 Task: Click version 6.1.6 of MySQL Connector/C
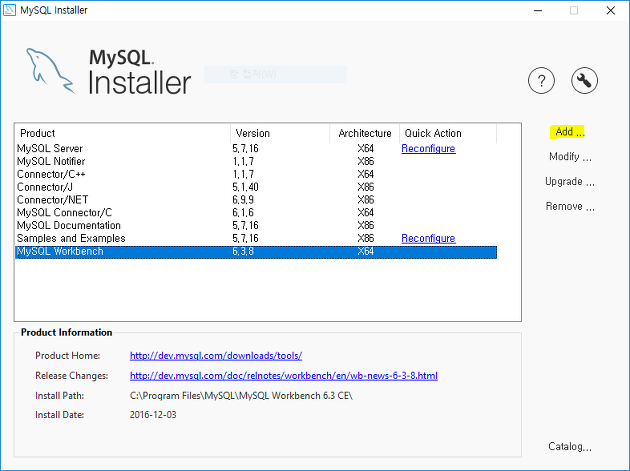(243, 213)
